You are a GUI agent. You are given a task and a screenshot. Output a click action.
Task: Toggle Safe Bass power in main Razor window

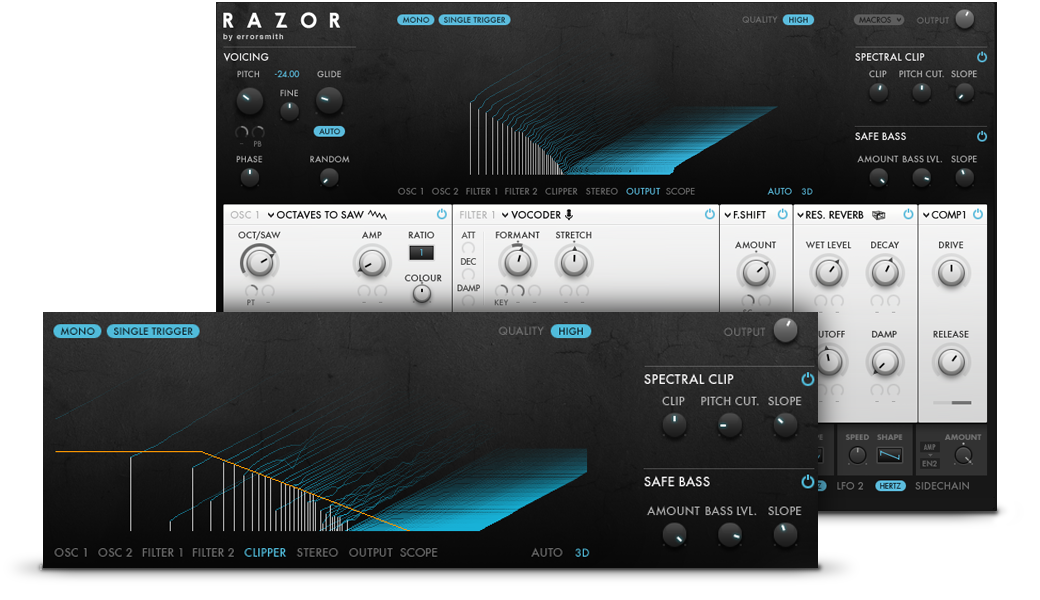[x=982, y=136]
